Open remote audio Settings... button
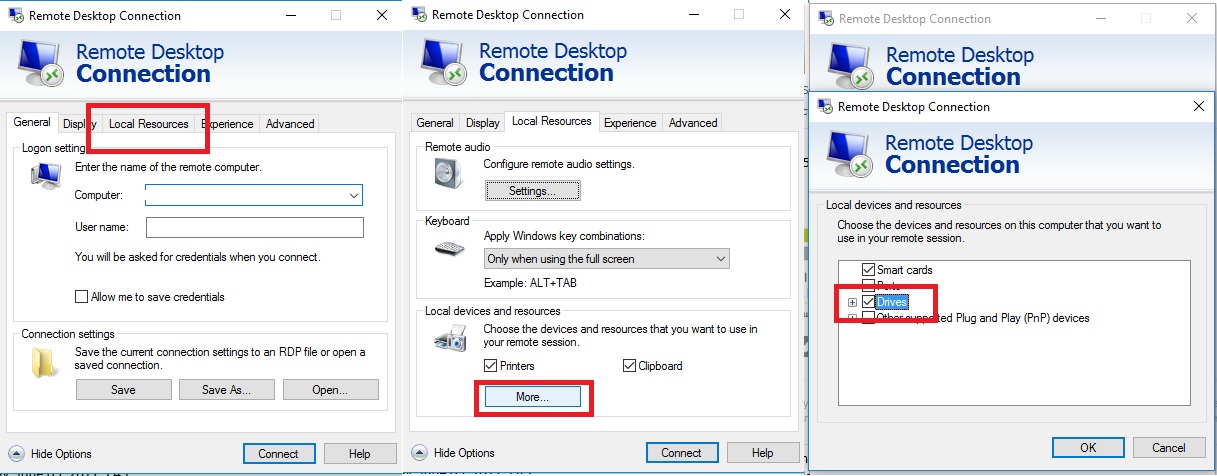Image resolution: width=1217 pixels, height=476 pixels. (532, 190)
